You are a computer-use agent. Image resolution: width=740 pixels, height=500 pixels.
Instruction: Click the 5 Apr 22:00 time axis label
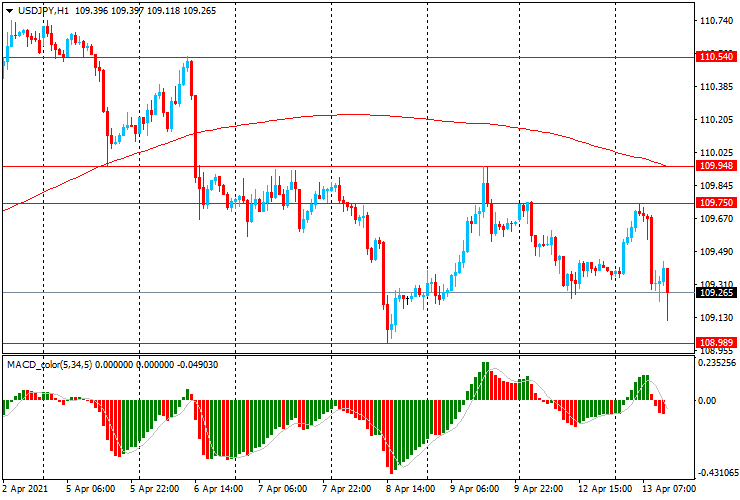coord(154,488)
